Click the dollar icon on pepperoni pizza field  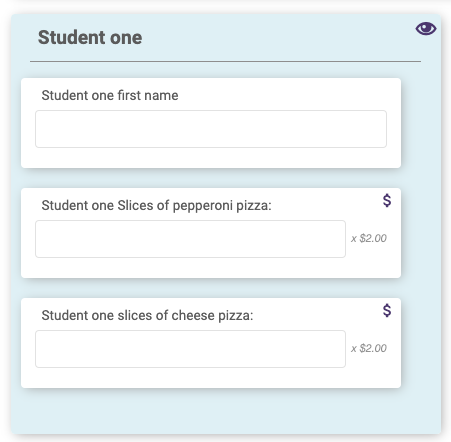pyautogui.click(x=387, y=200)
